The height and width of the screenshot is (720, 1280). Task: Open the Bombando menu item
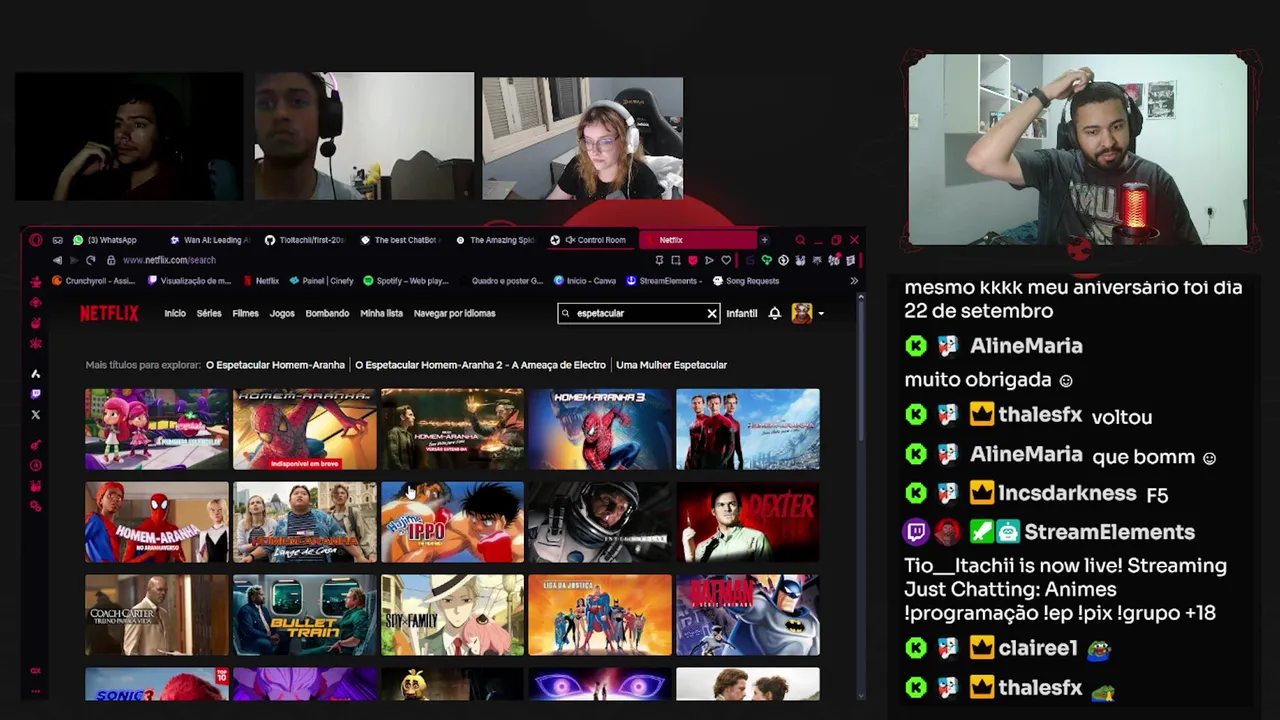coord(327,313)
